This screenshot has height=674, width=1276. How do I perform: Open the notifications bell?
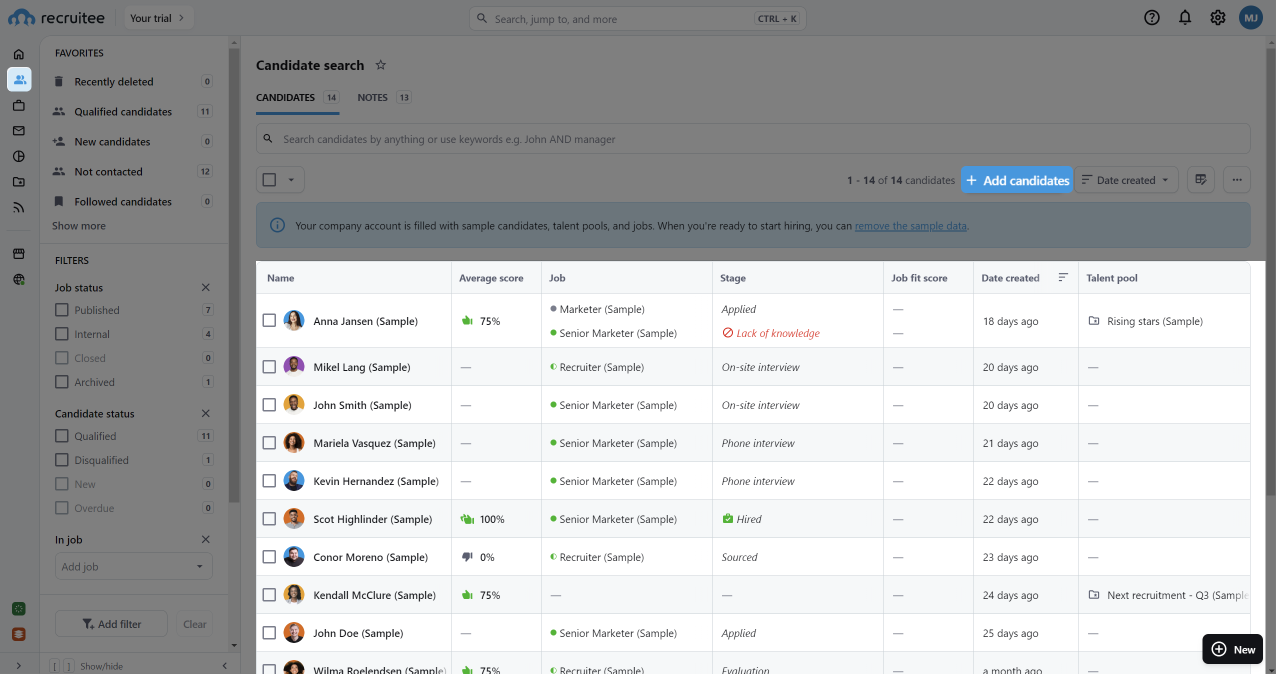click(1185, 18)
